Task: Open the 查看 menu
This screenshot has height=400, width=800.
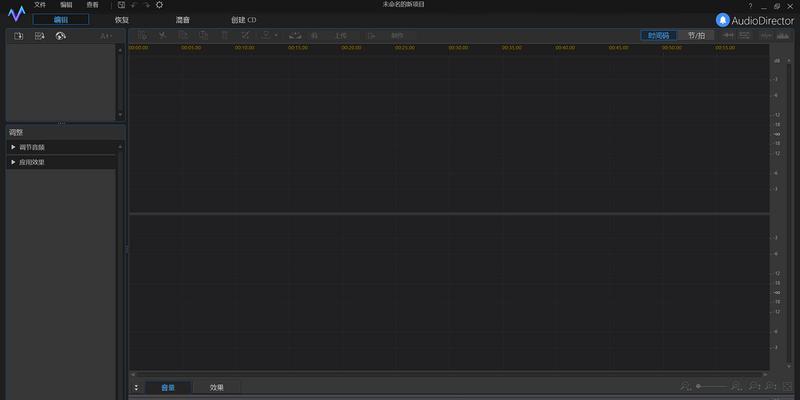Action: coord(92,5)
